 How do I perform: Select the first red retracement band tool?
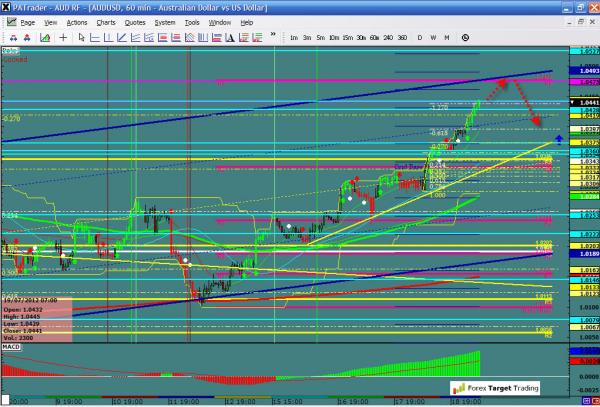pyautogui.click(x=163, y=37)
